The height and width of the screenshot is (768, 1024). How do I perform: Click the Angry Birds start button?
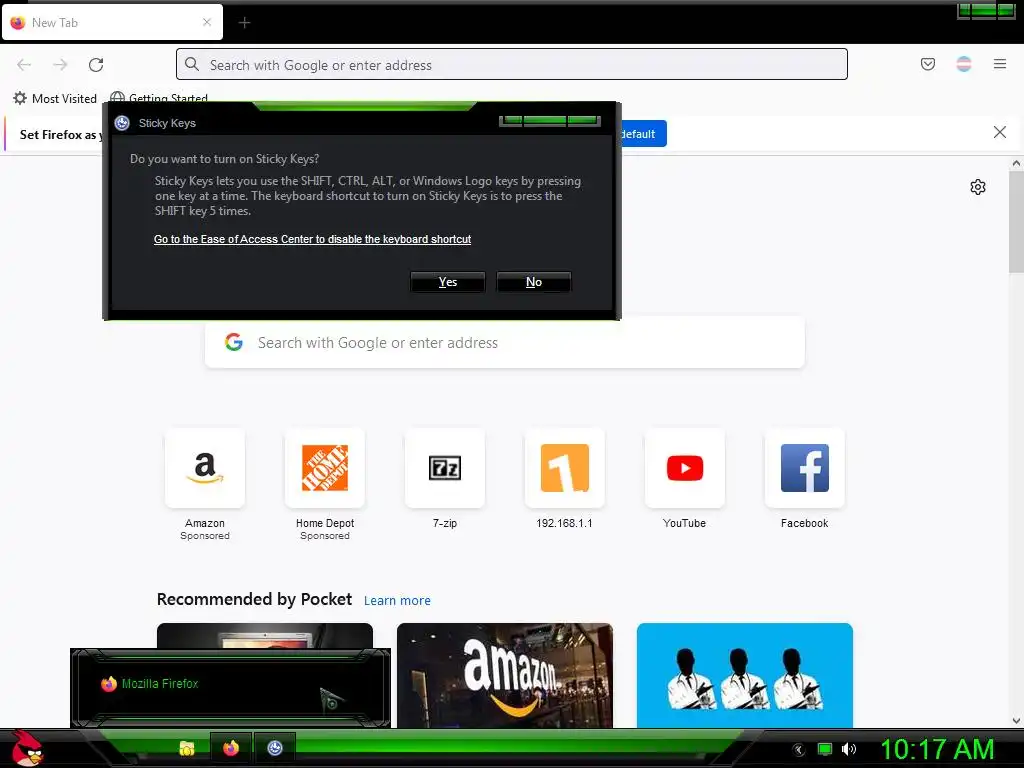[26, 748]
